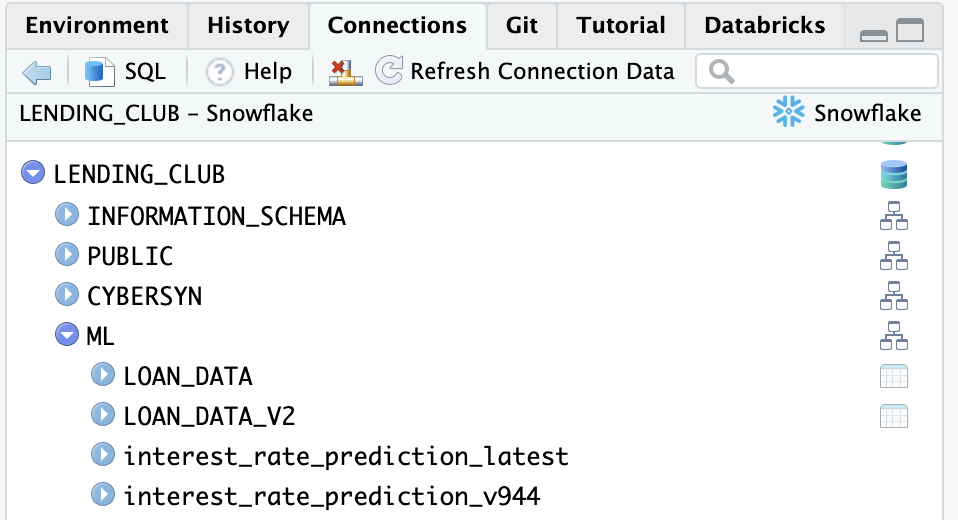Click Refresh Connection Data icon
Viewport: 958px width, 520px height.
pos(388,72)
